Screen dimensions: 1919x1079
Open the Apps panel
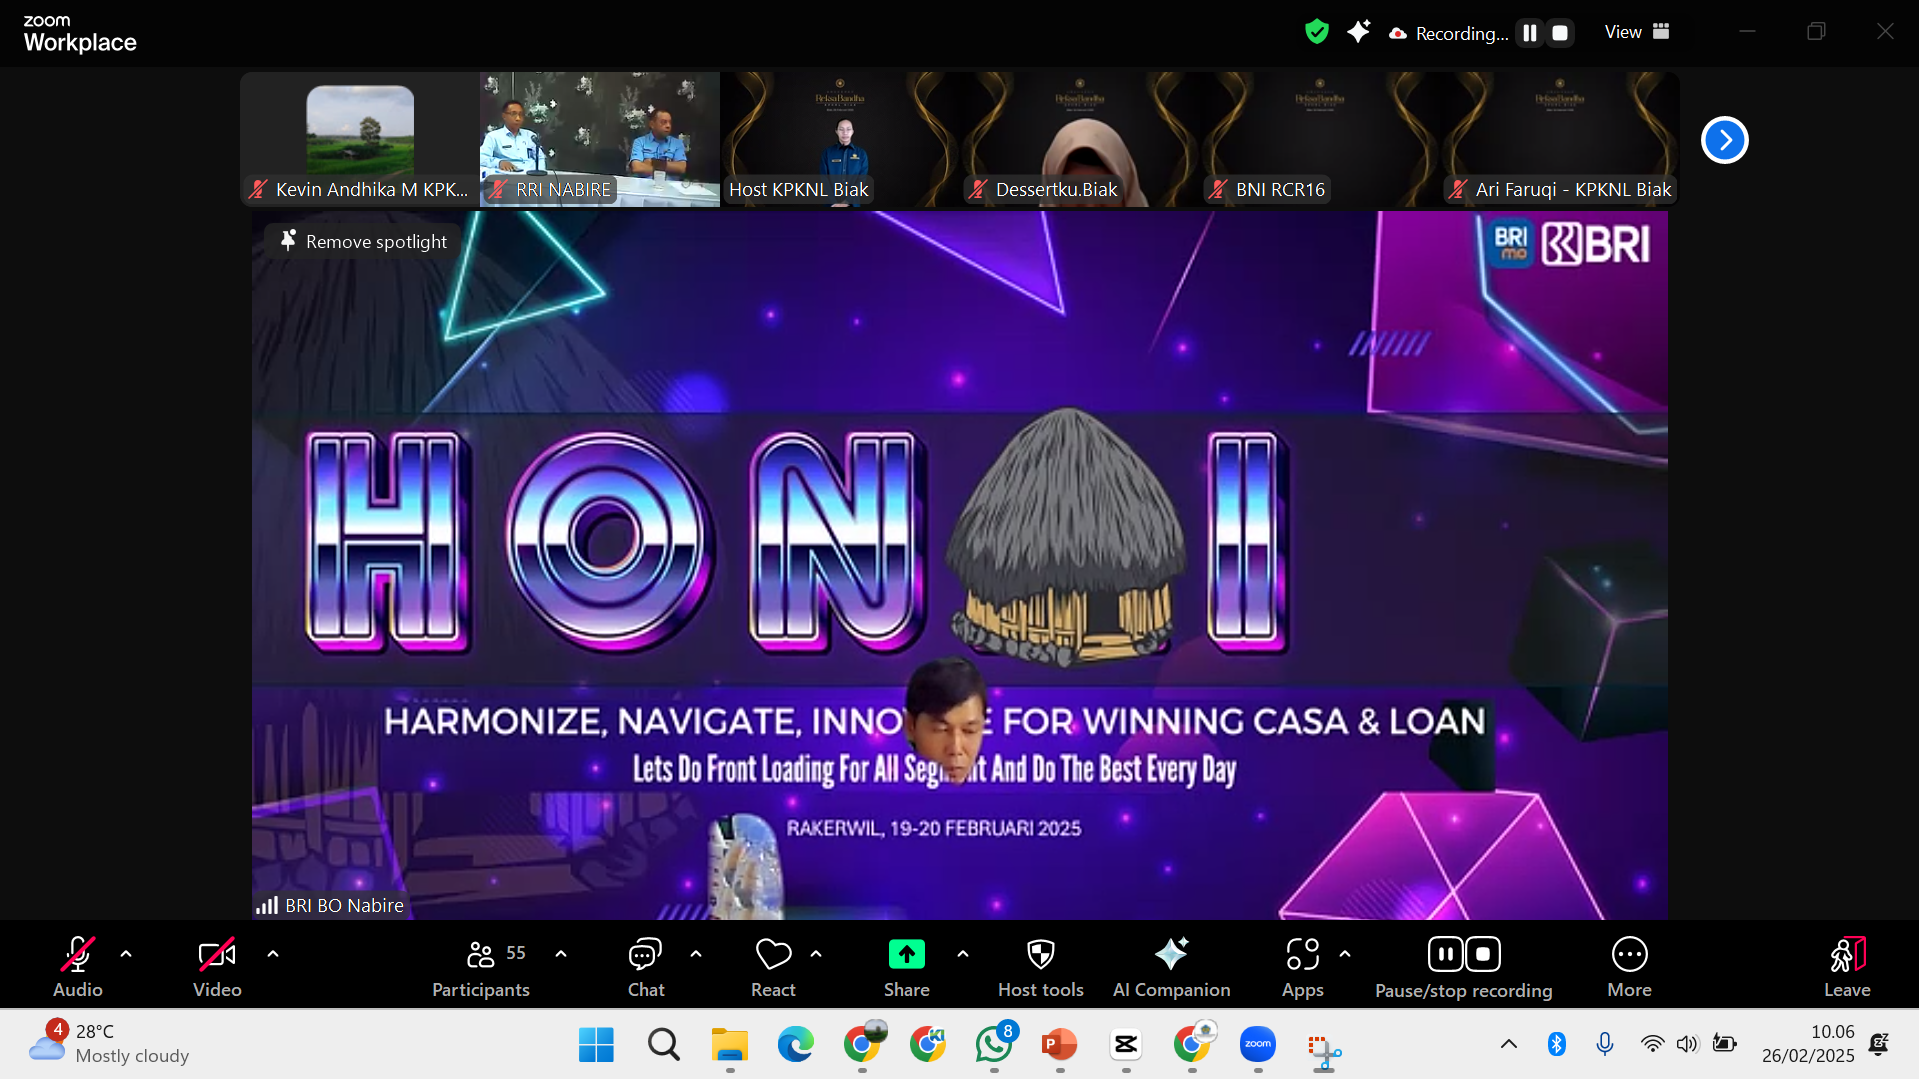(1302, 967)
